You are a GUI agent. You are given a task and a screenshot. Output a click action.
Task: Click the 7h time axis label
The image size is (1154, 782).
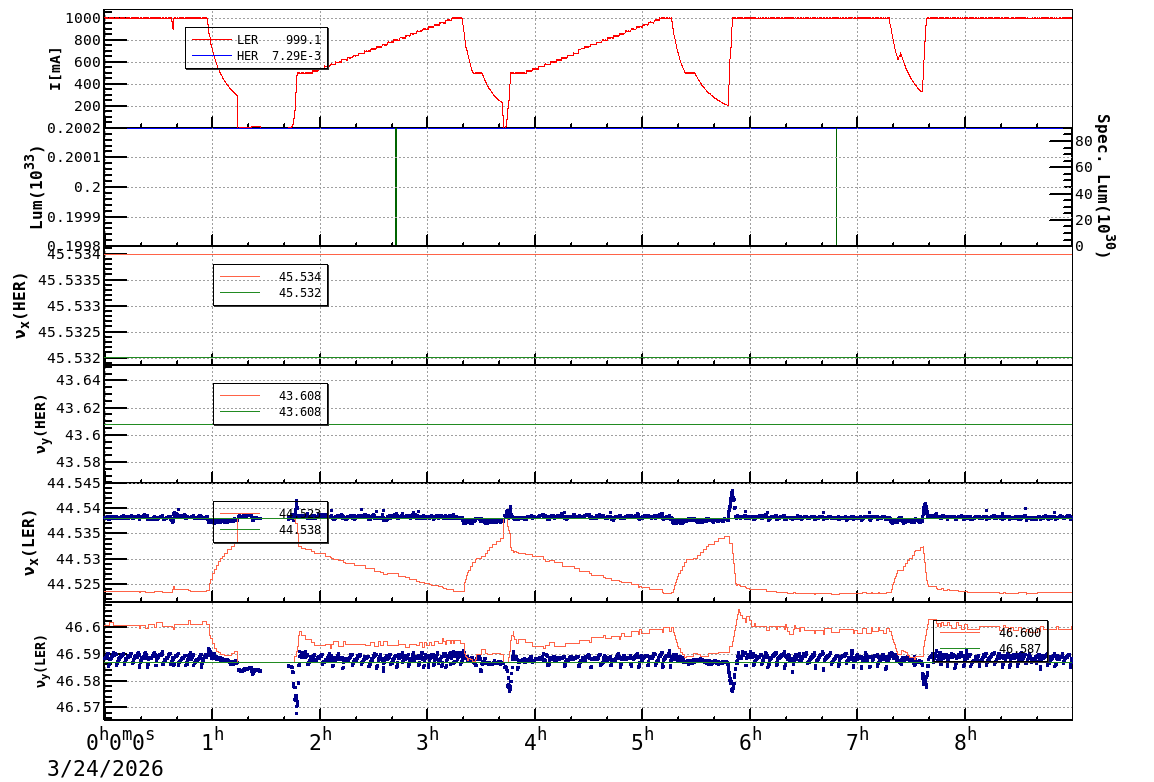click(857, 740)
